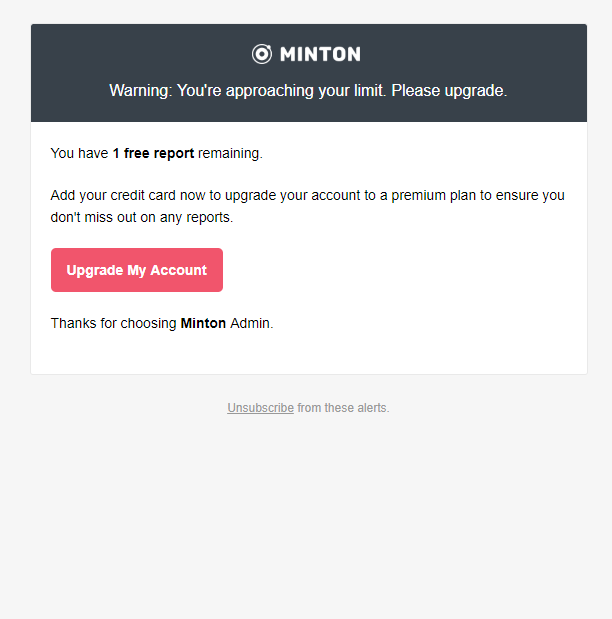This screenshot has width=612, height=619.
Task: Click the word "Admin." in the sign-off
Action: coord(252,324)
